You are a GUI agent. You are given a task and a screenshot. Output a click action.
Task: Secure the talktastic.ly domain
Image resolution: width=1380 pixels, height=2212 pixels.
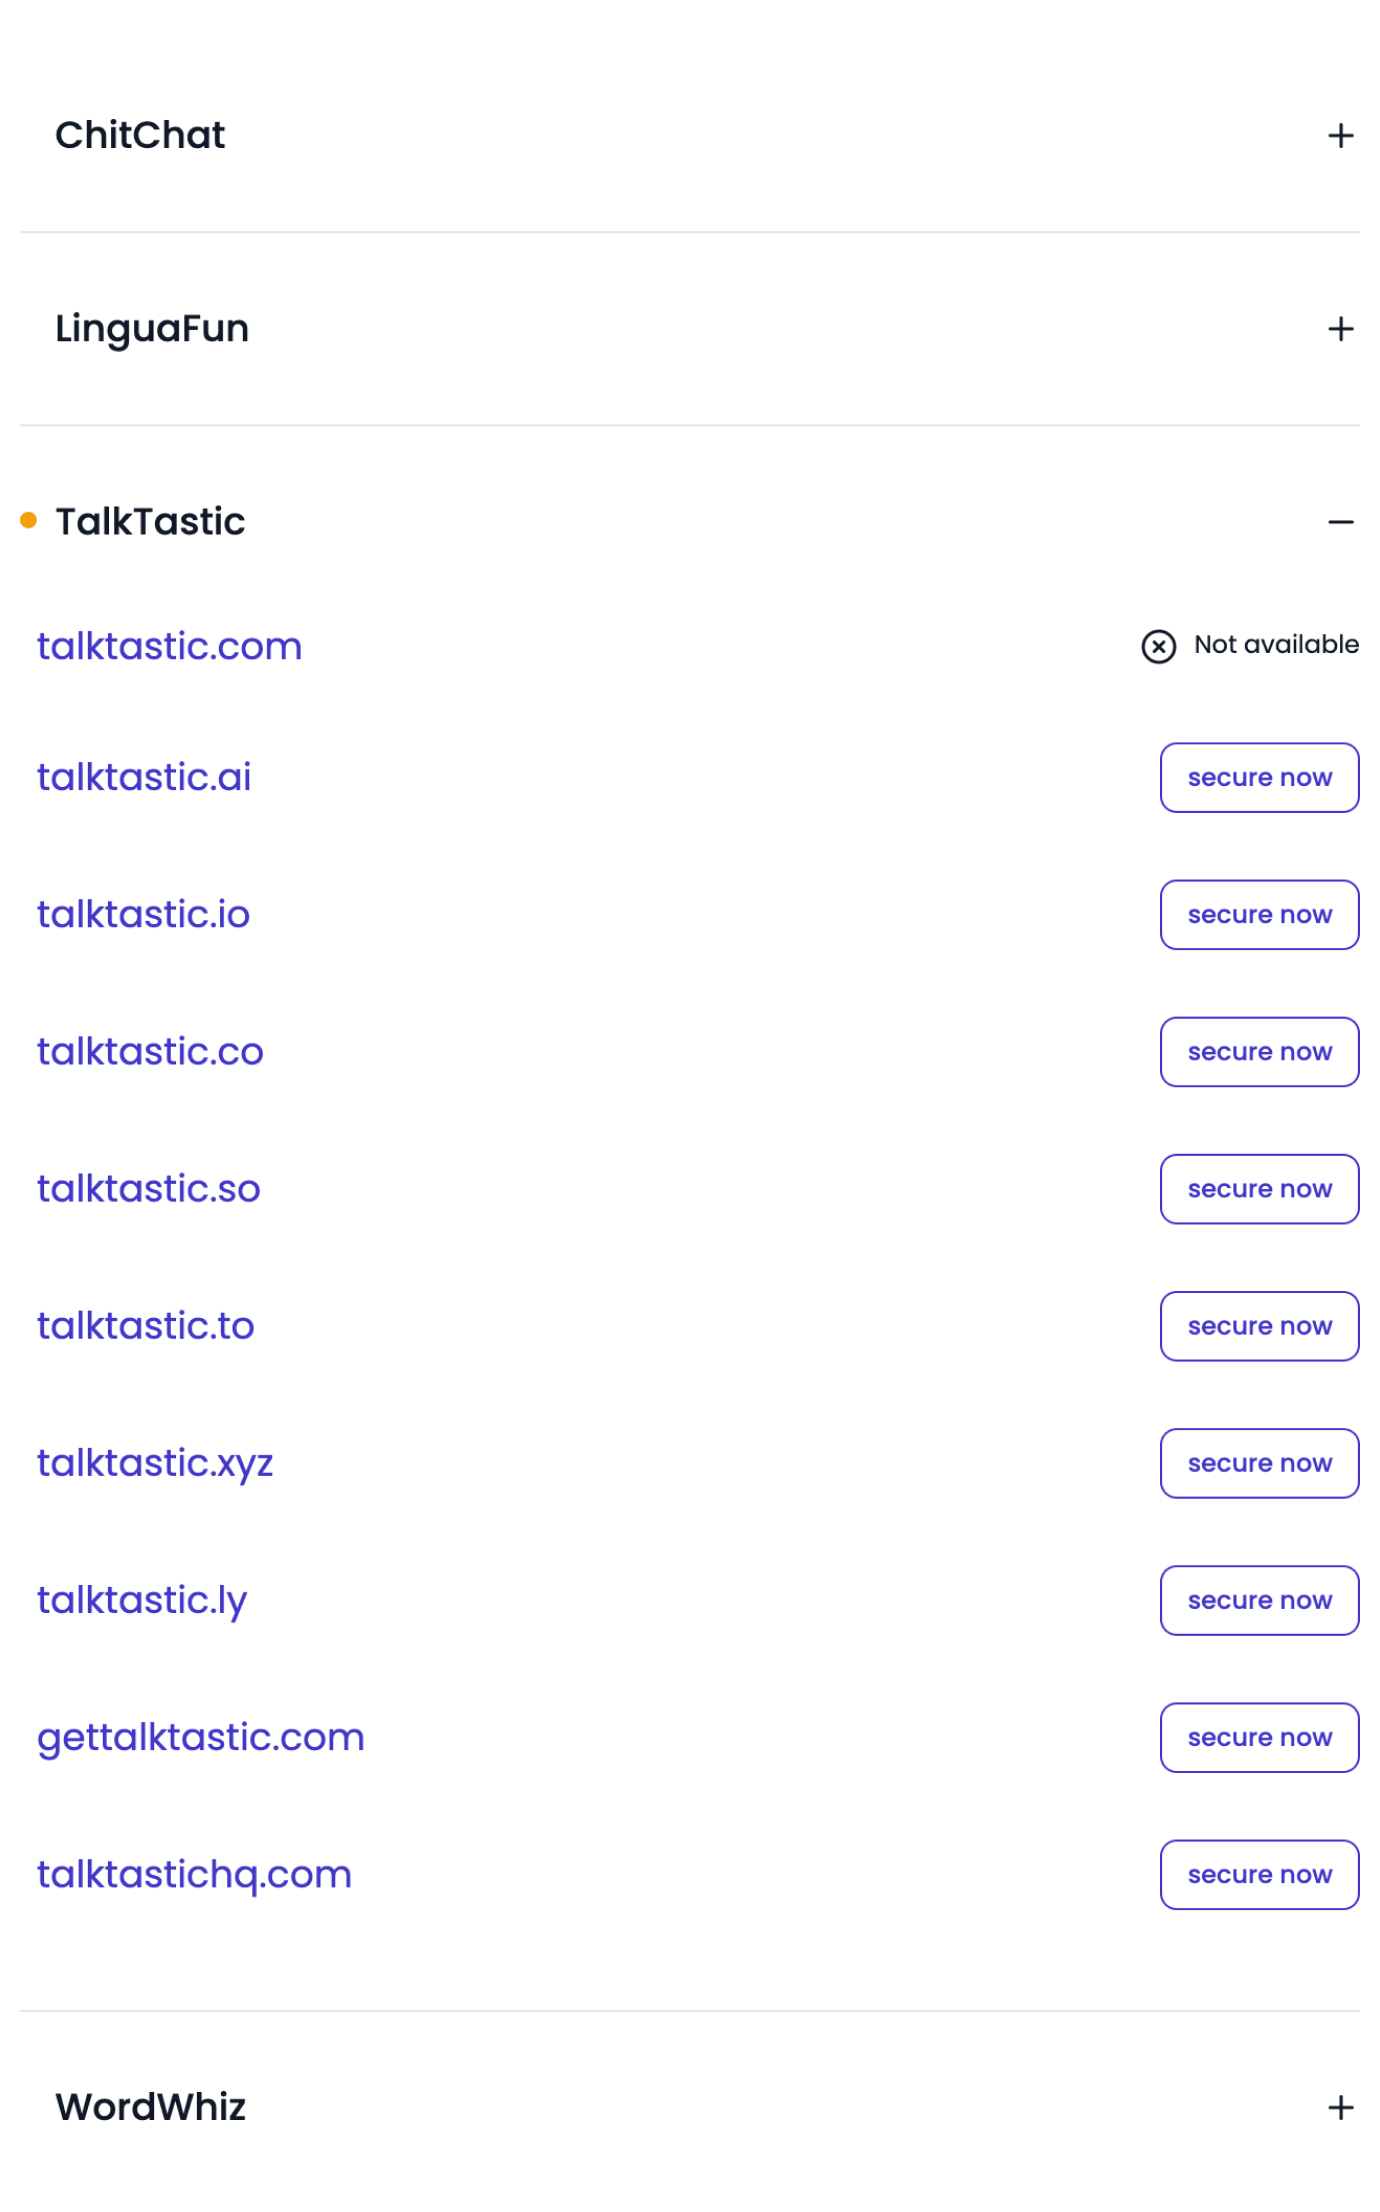click(x=1259, y=1600)
